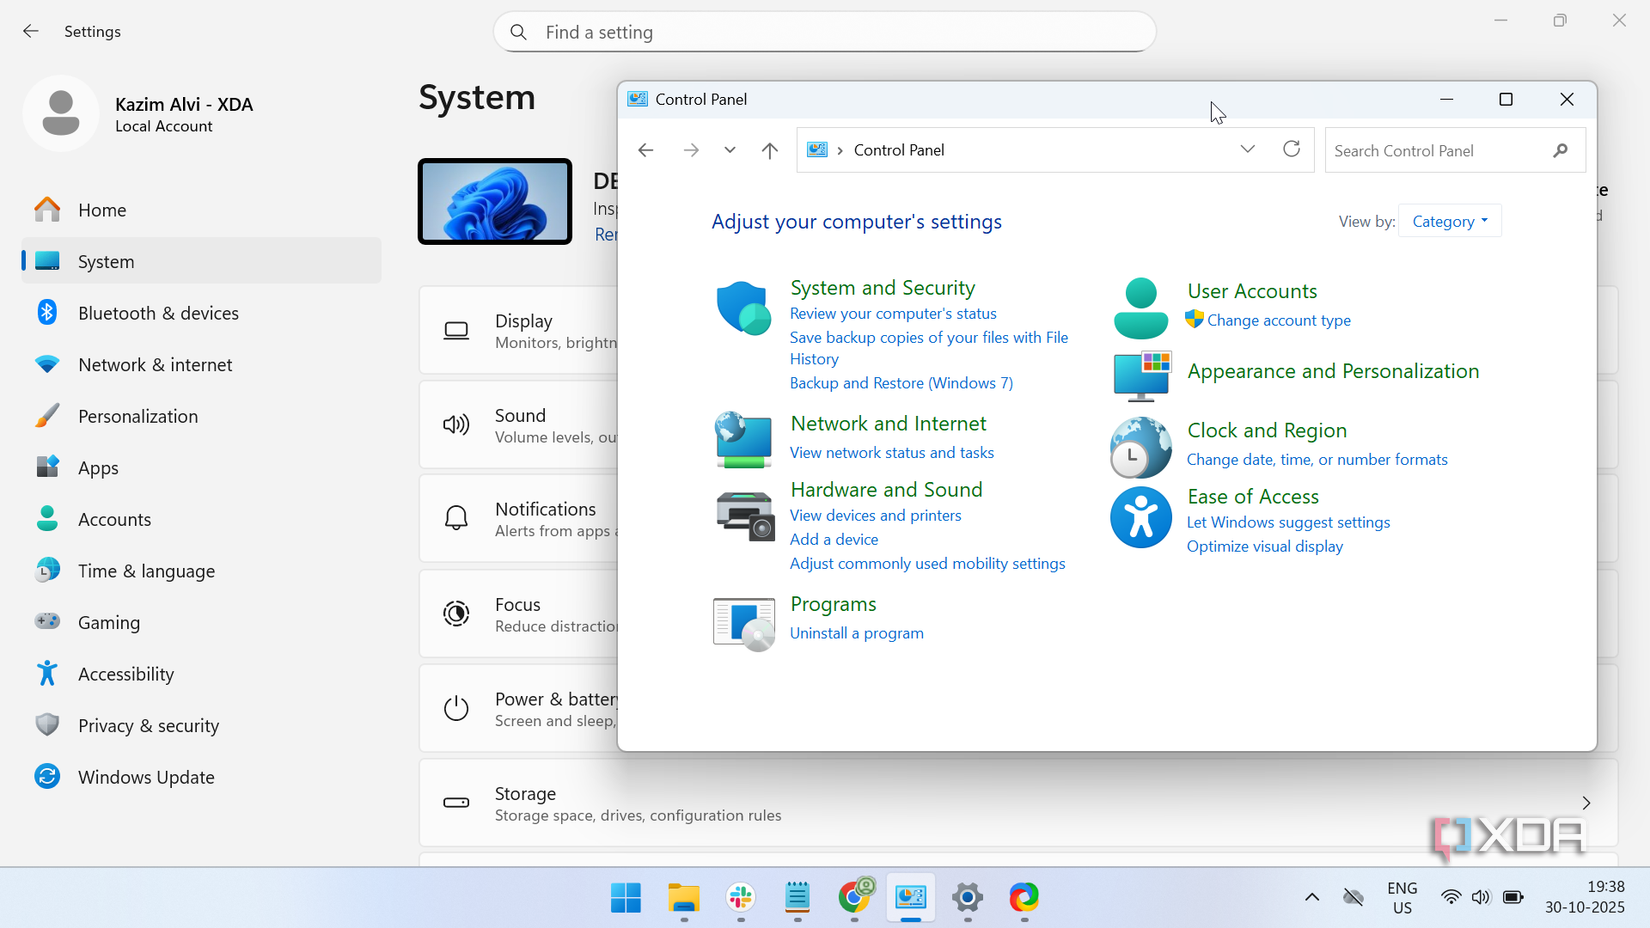Select Gaming in the Settings sidebar
This screenshot has height=928, width=1650.
click(201, 622)
